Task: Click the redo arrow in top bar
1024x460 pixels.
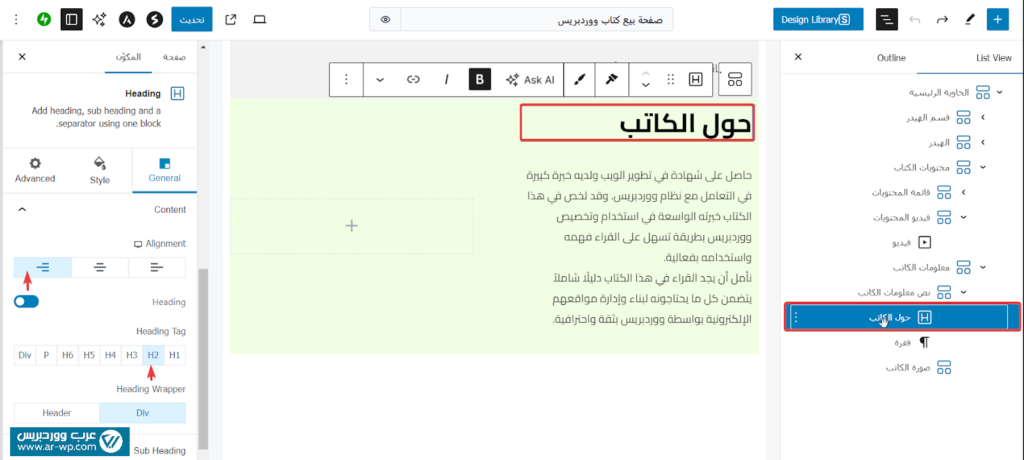Action: (x=942, y=19)
